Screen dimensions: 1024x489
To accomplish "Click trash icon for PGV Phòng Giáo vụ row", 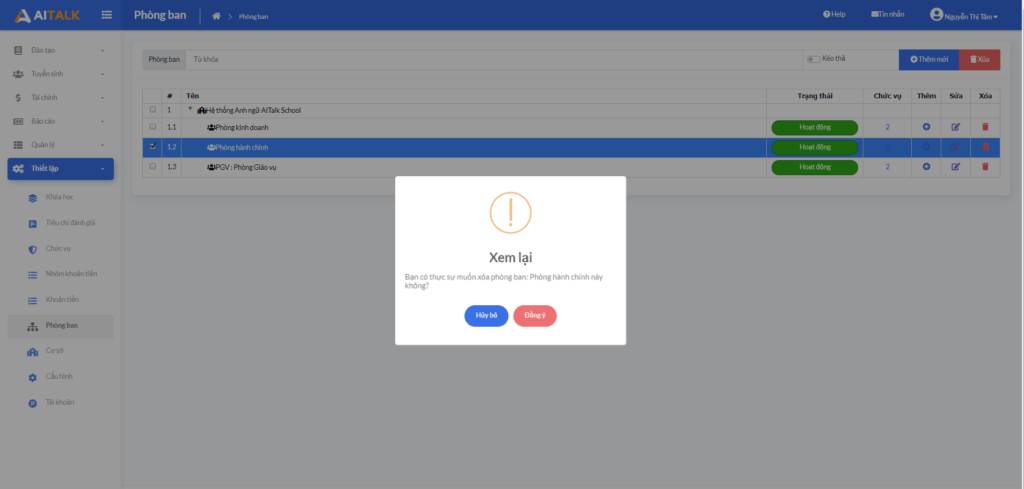I will click(985, 166).
